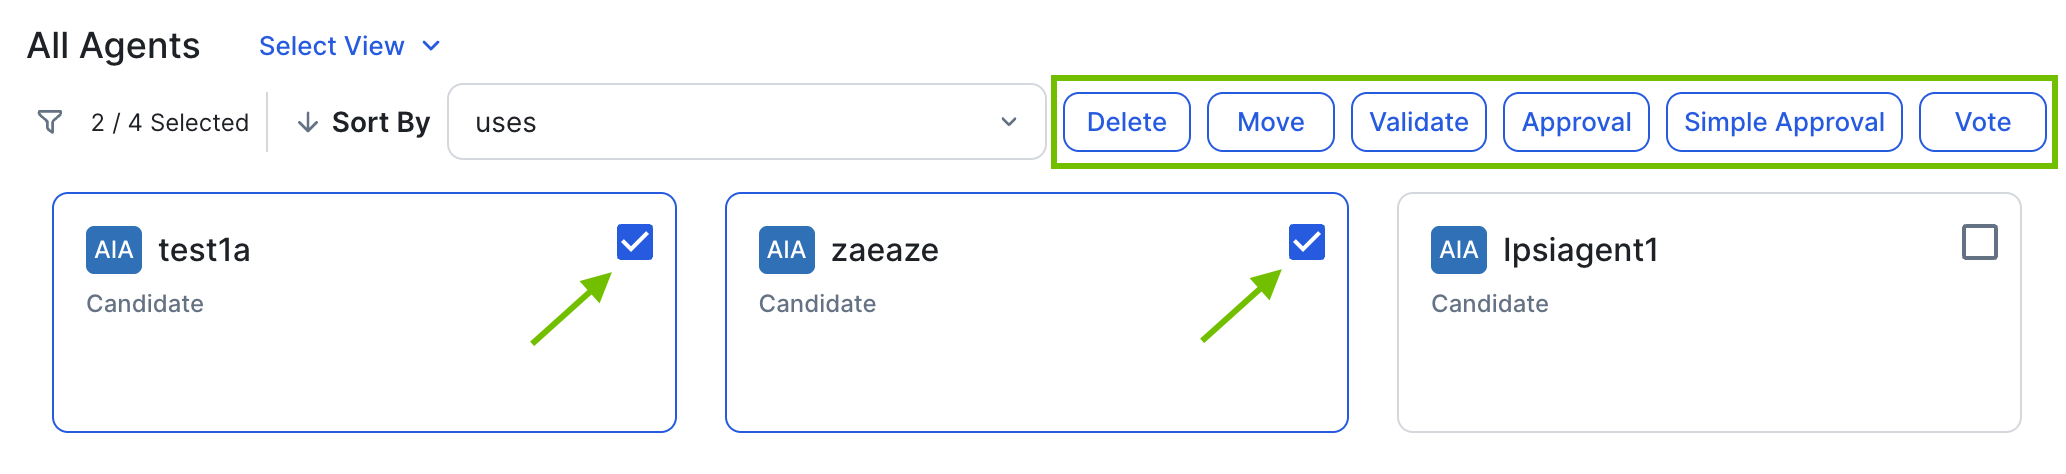Expand the Sort By uses combo box
The width and height of the screenshot is (2066, 474).
pyautogui.click(x=746, y=122)
